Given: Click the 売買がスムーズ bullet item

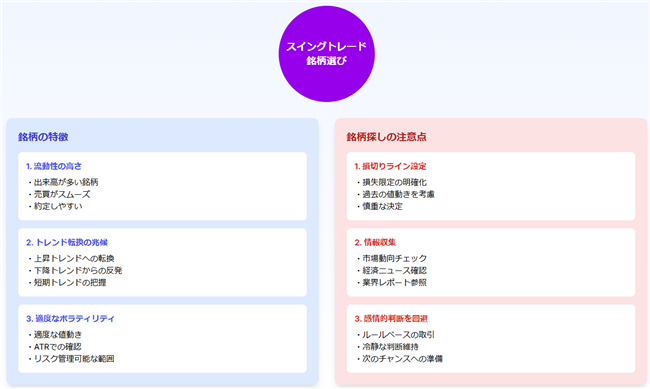Looking at the screenshot, I should (x=59, y=194).
